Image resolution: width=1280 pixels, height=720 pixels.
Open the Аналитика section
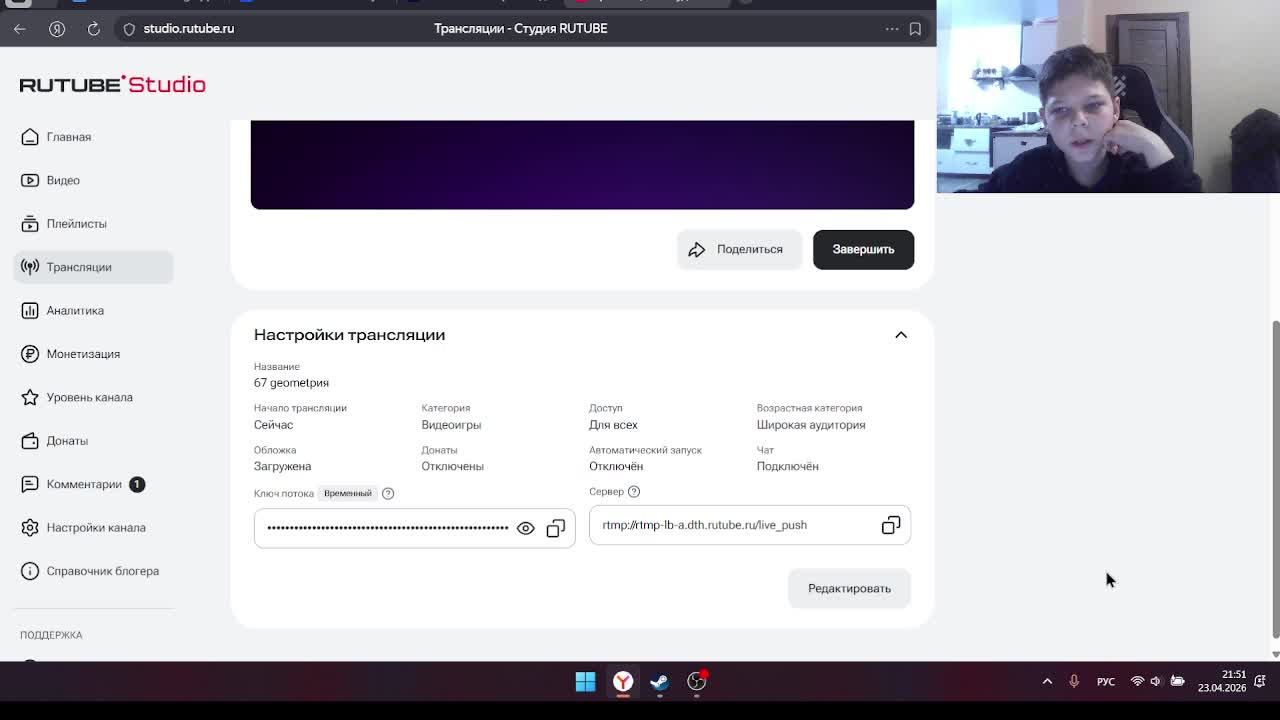tap(93, 311)
